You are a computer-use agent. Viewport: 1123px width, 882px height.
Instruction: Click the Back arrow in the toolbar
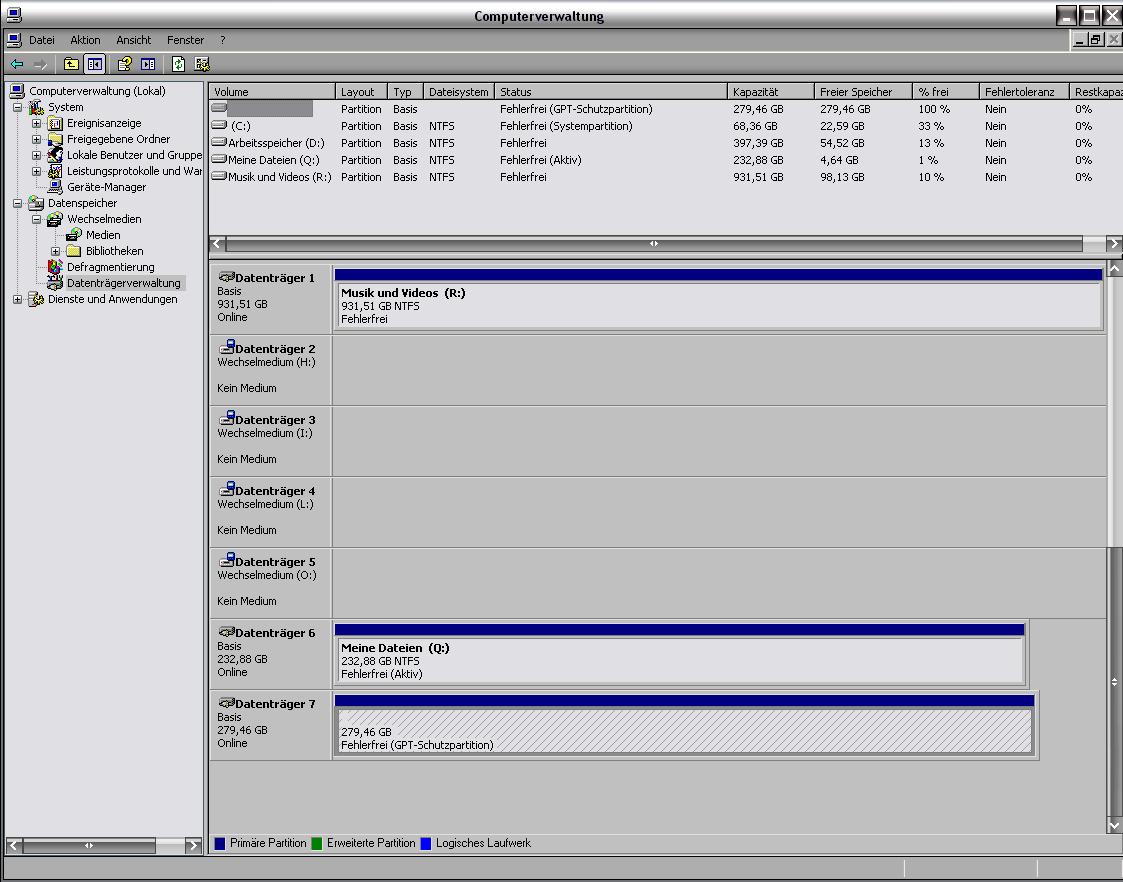17,64
